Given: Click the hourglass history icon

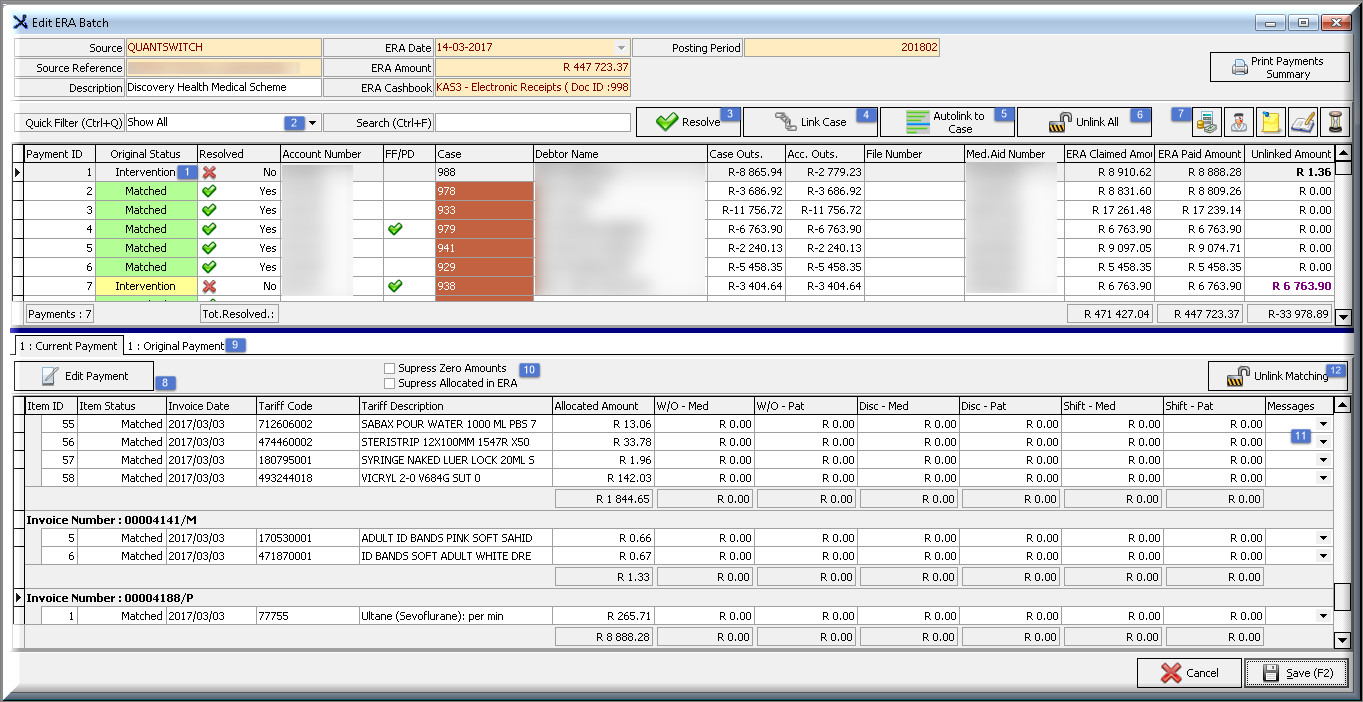Looking at the screenshot, I should click(x=1334, y=122).
